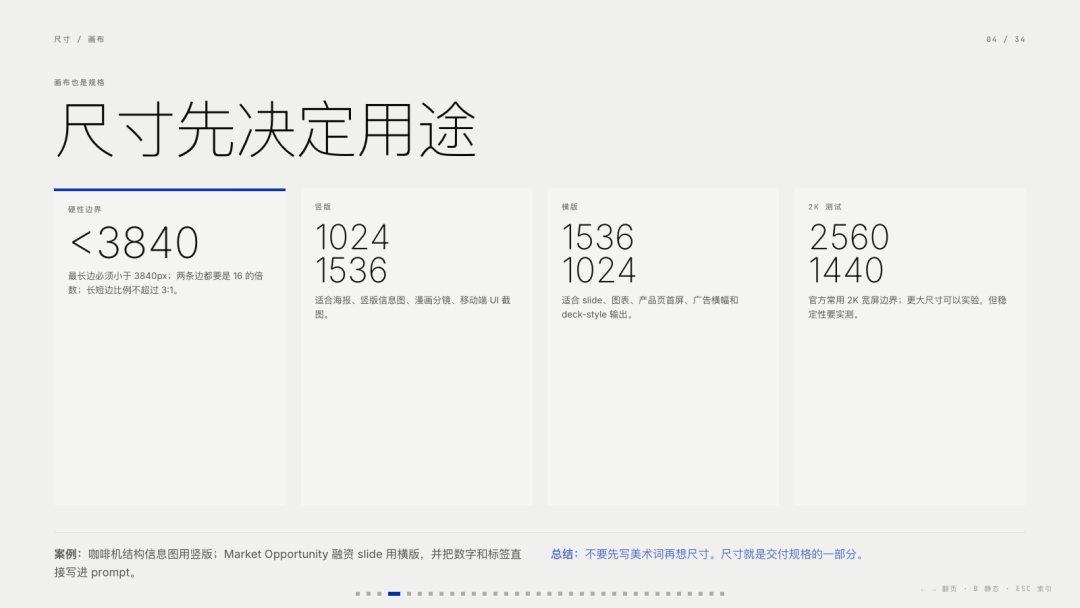Click the '硬性边界' card label

tap(85, 209)
